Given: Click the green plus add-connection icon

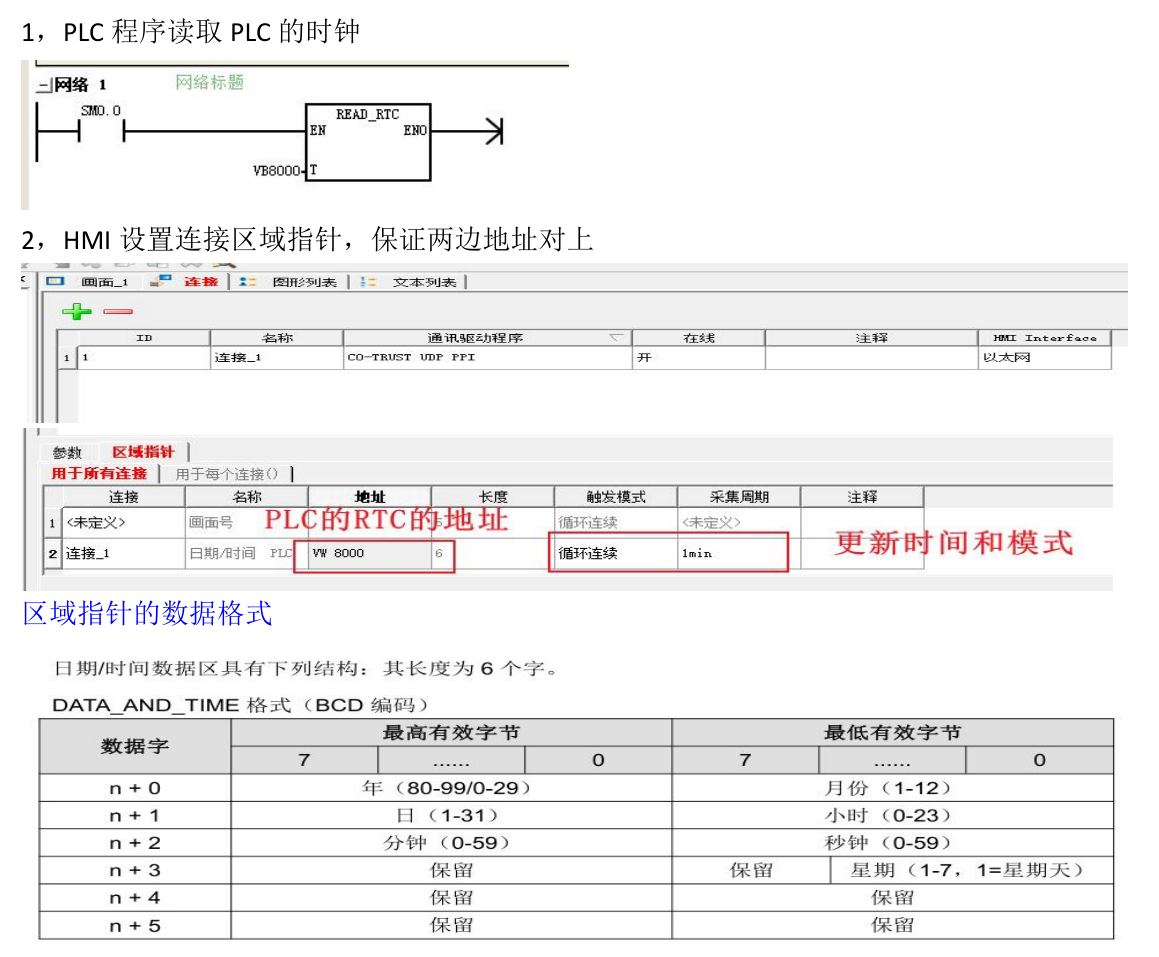Looking at the screenshot, I should coord(77,311).
